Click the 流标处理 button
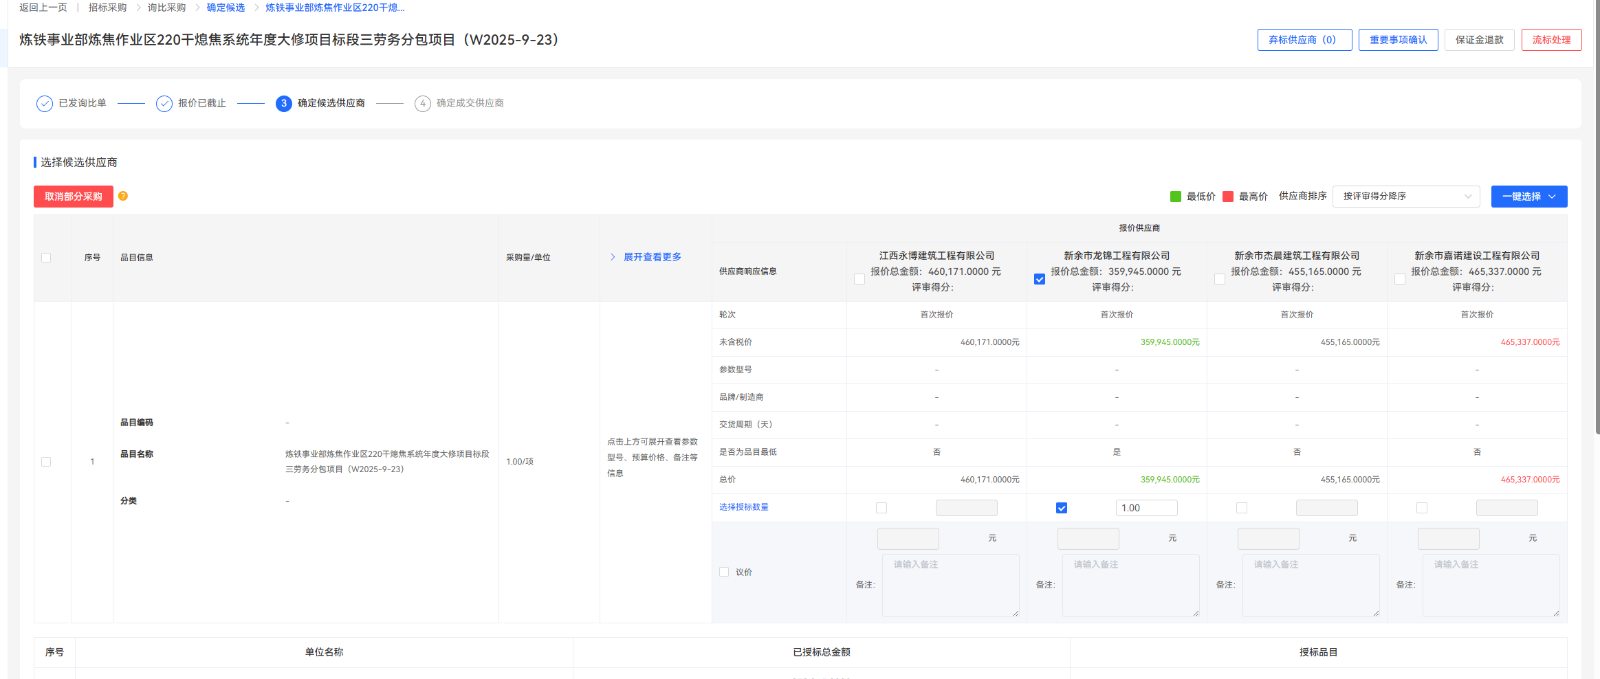 click(x=1551, y=40)
